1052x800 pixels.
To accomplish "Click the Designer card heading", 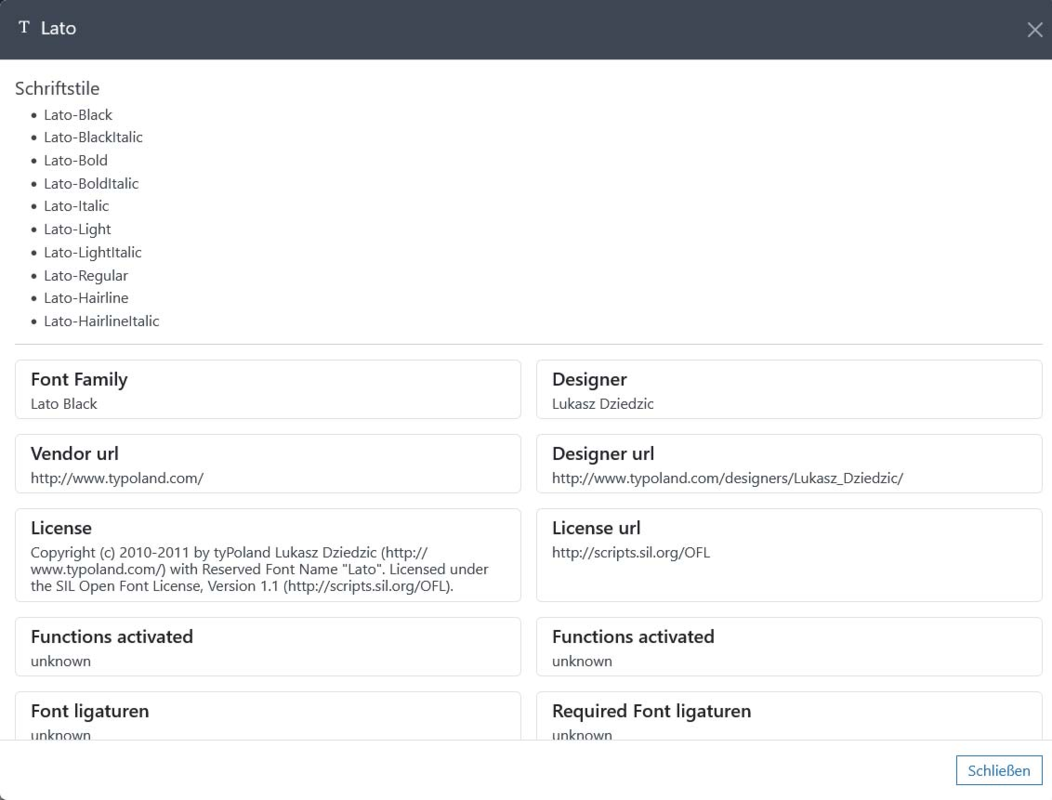I will click(x=589, y=380).
